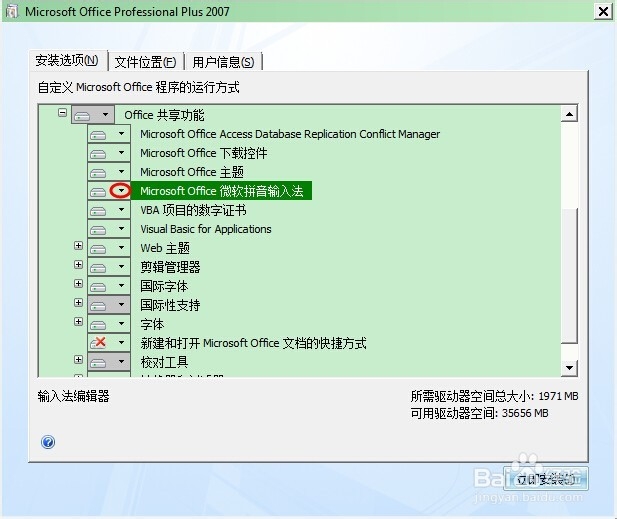Open install dropdown for Microsoft Office 主题

pos(121,172)
